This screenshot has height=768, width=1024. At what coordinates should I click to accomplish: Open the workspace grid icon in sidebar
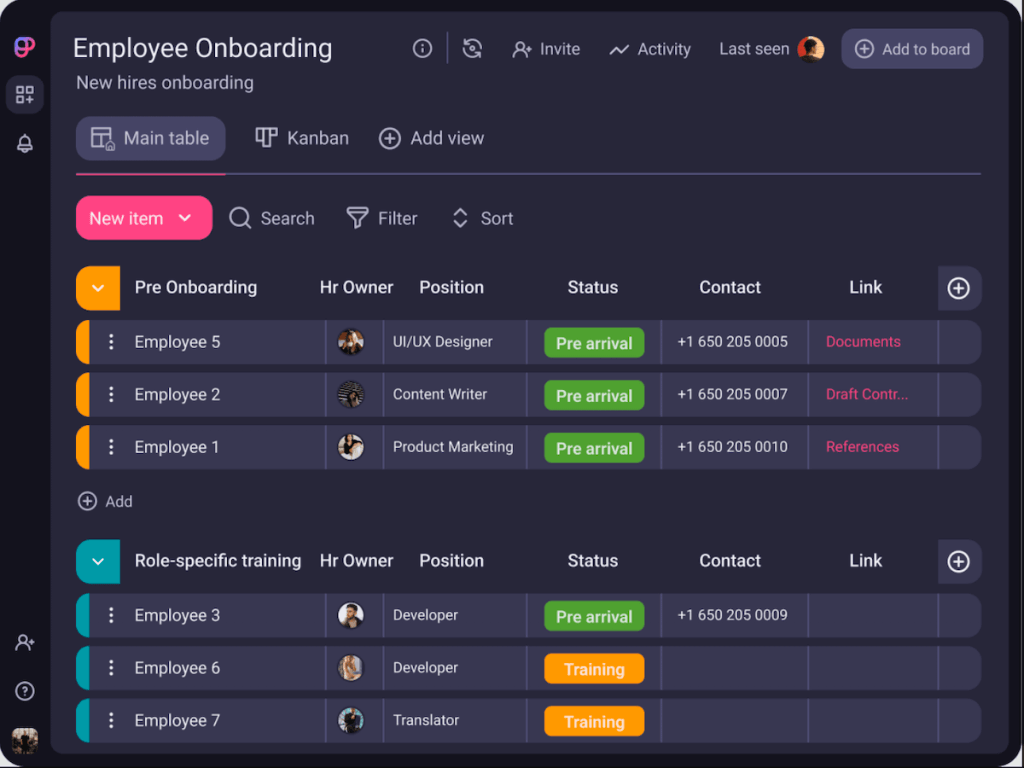pyautogui.click(x=25, y=95)
